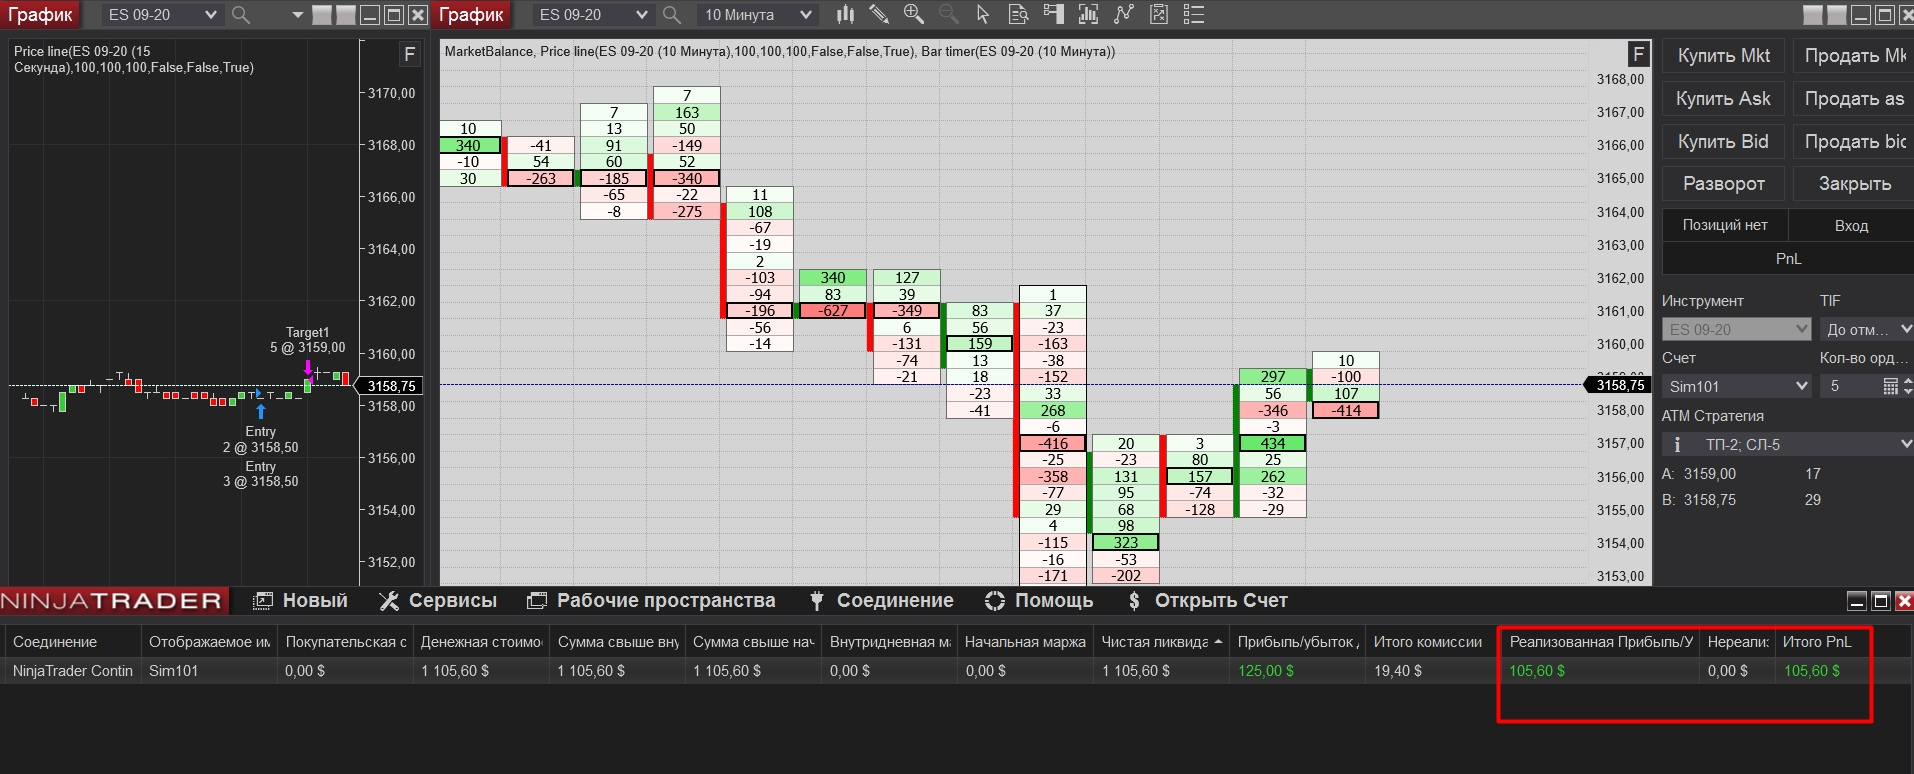This screenshot has height=774, width=1914.
Task: Click the Target1 5 @ 3159,00 marker
Action: tap(307, 340)
